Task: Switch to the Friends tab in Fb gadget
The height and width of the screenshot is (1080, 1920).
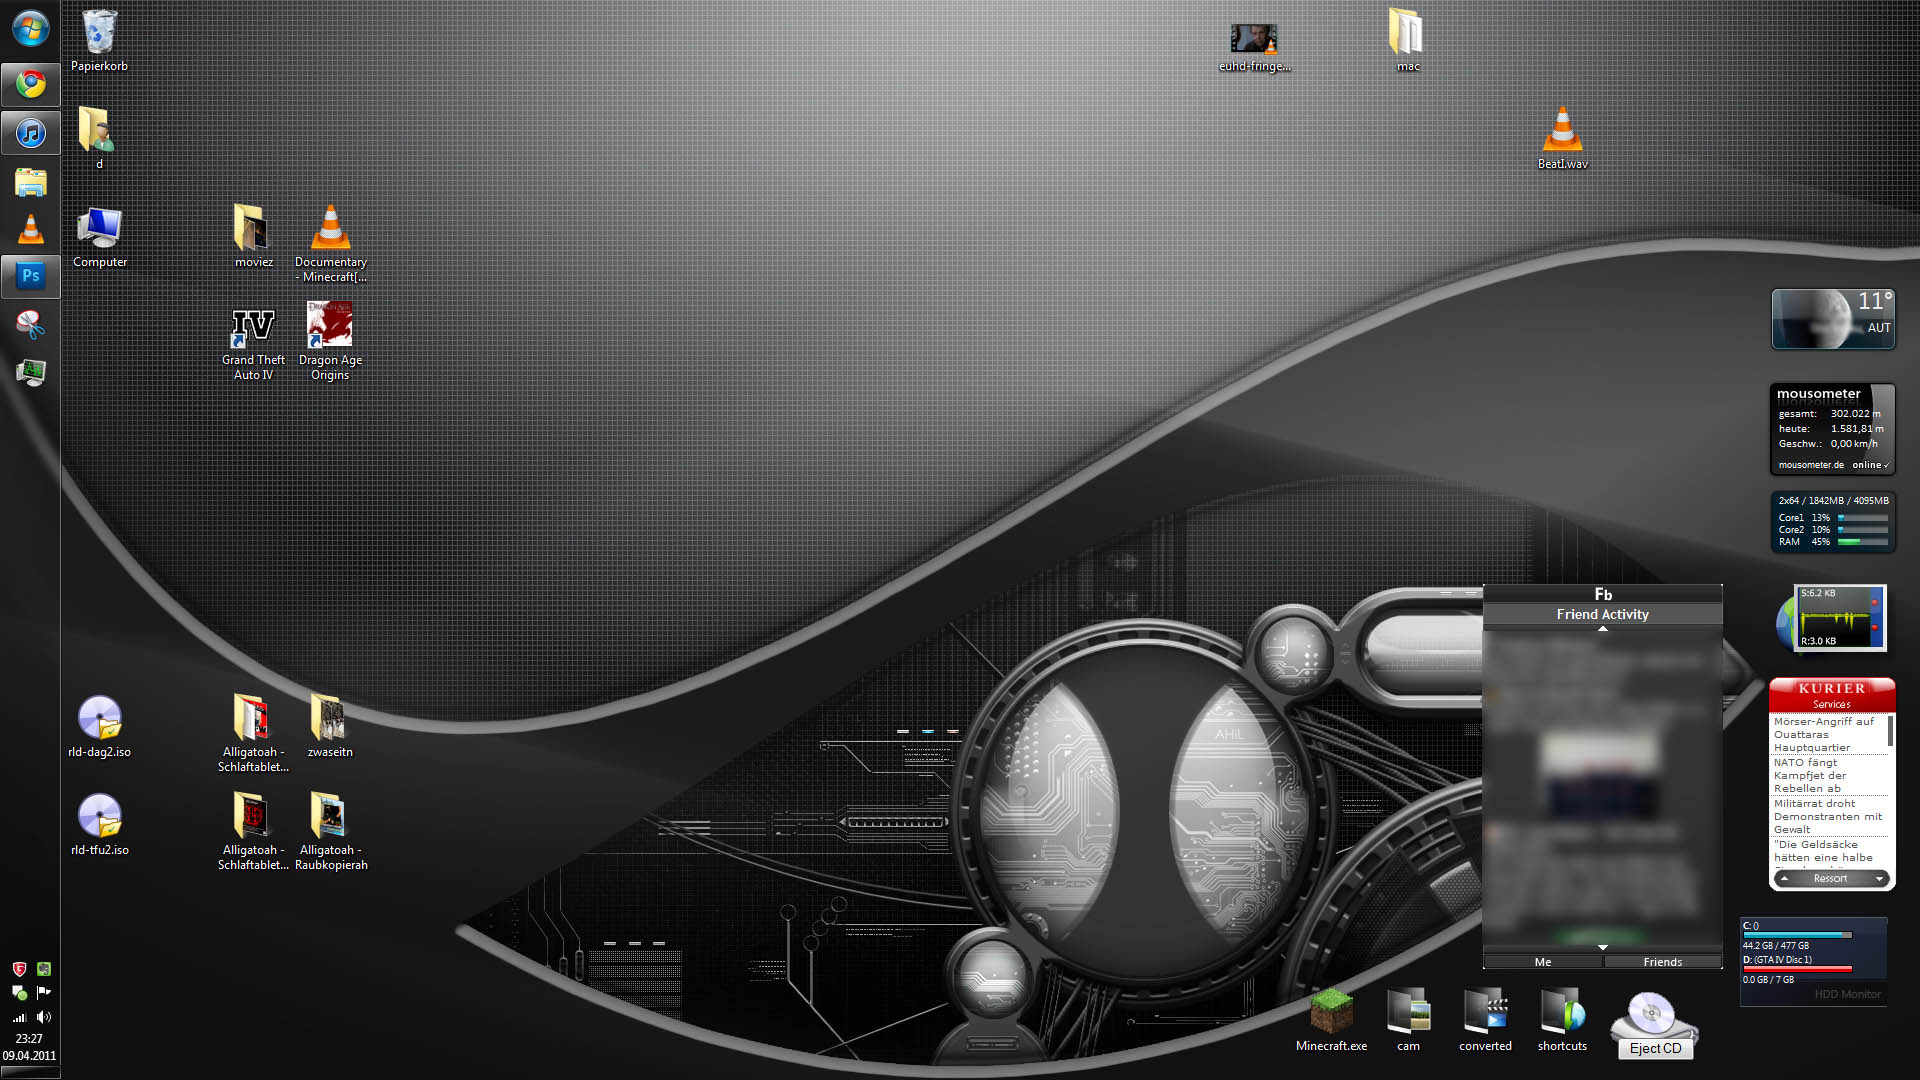Action: 1662,962
